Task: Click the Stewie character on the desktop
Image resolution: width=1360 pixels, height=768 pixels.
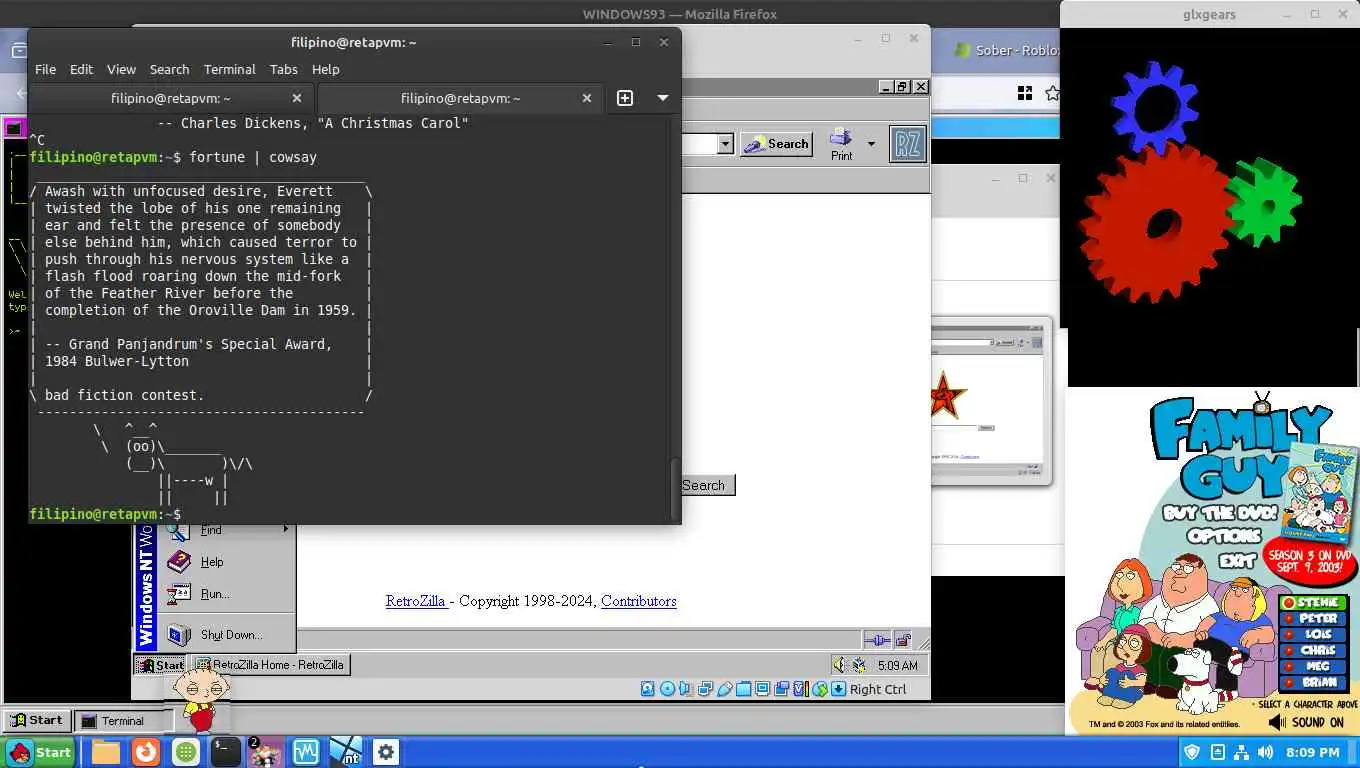Action: 200,700
